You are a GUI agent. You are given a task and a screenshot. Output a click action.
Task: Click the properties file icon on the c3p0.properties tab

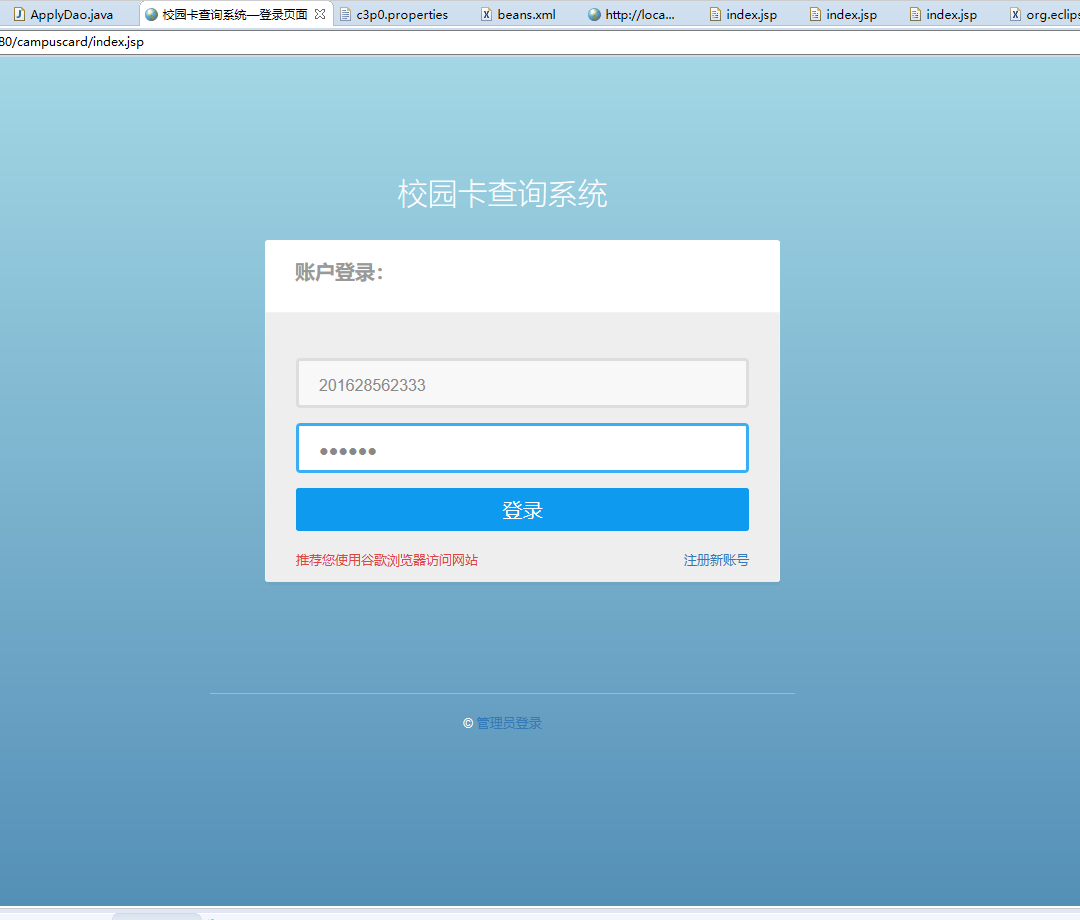[344, 14]
